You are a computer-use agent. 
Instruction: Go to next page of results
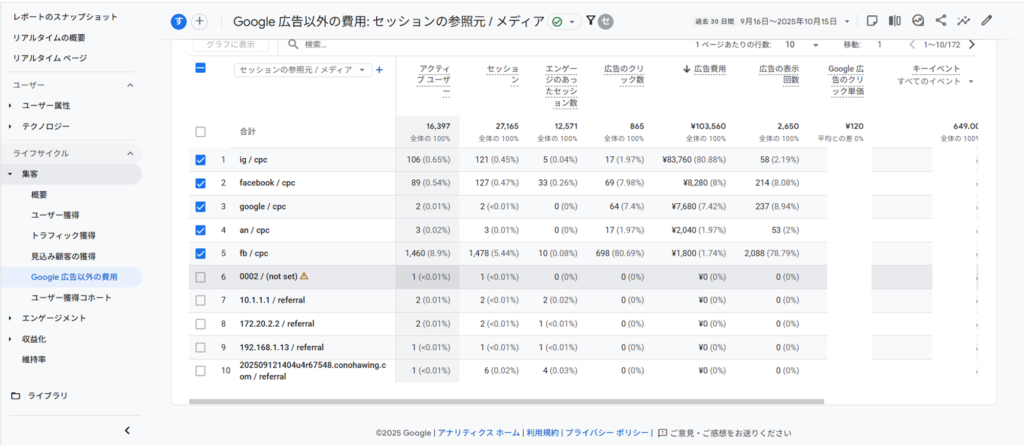972,45
